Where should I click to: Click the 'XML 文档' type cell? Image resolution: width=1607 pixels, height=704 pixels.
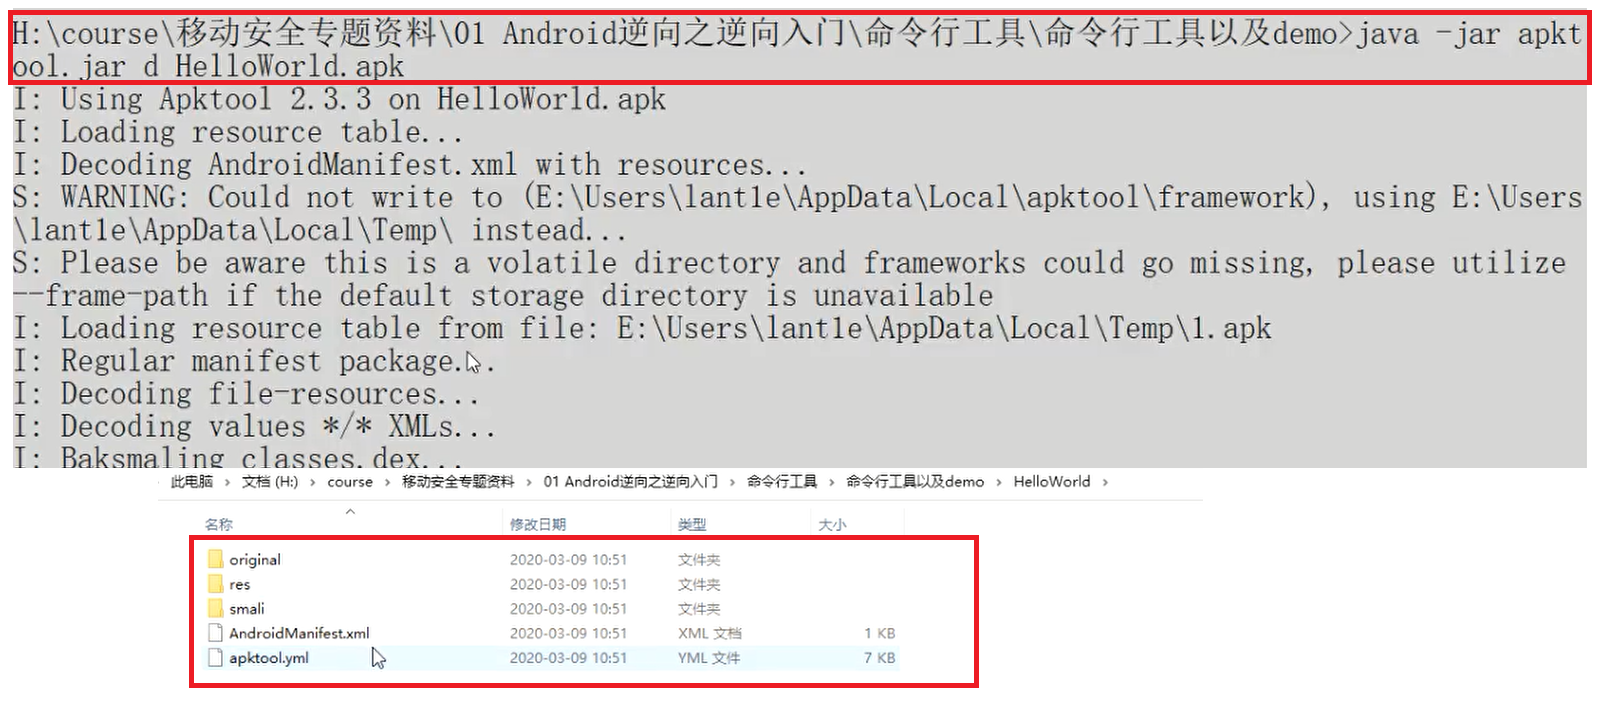[710, 633]
